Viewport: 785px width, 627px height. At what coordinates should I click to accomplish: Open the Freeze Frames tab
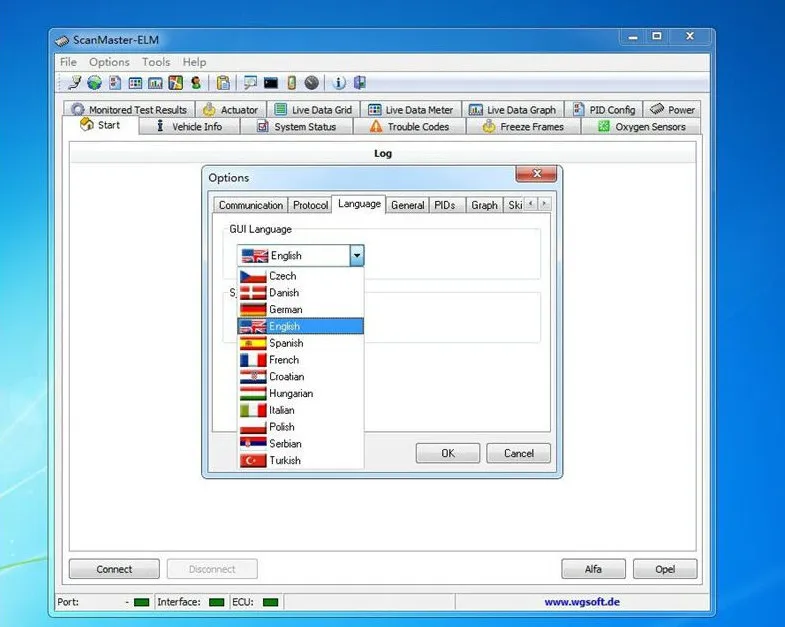[x=523, y=127]
